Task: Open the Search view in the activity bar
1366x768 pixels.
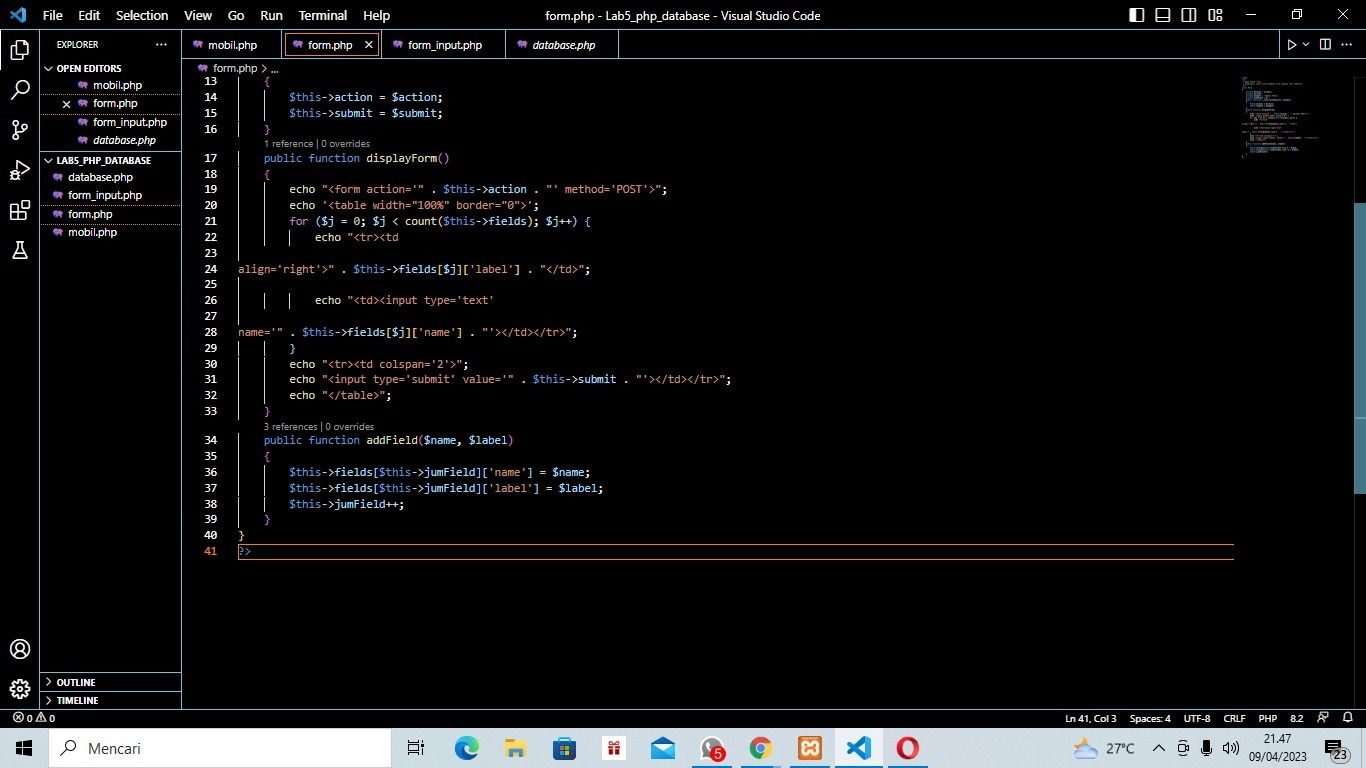Action: coord(19,89)
